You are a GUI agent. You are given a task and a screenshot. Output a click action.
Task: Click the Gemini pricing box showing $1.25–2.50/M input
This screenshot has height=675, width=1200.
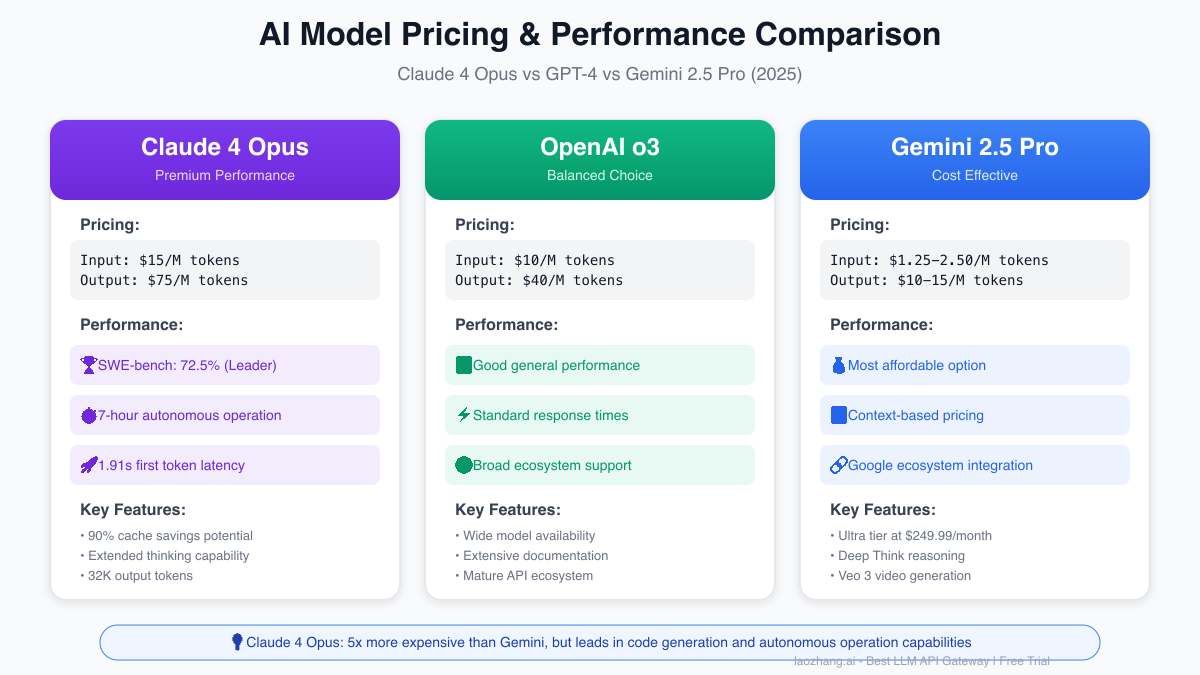pos(975,270)
